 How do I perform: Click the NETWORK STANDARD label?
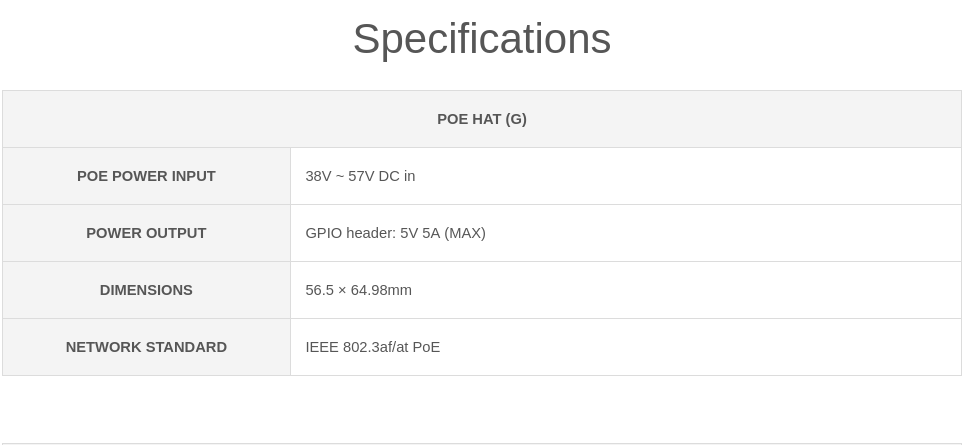(x=146, y=347)
